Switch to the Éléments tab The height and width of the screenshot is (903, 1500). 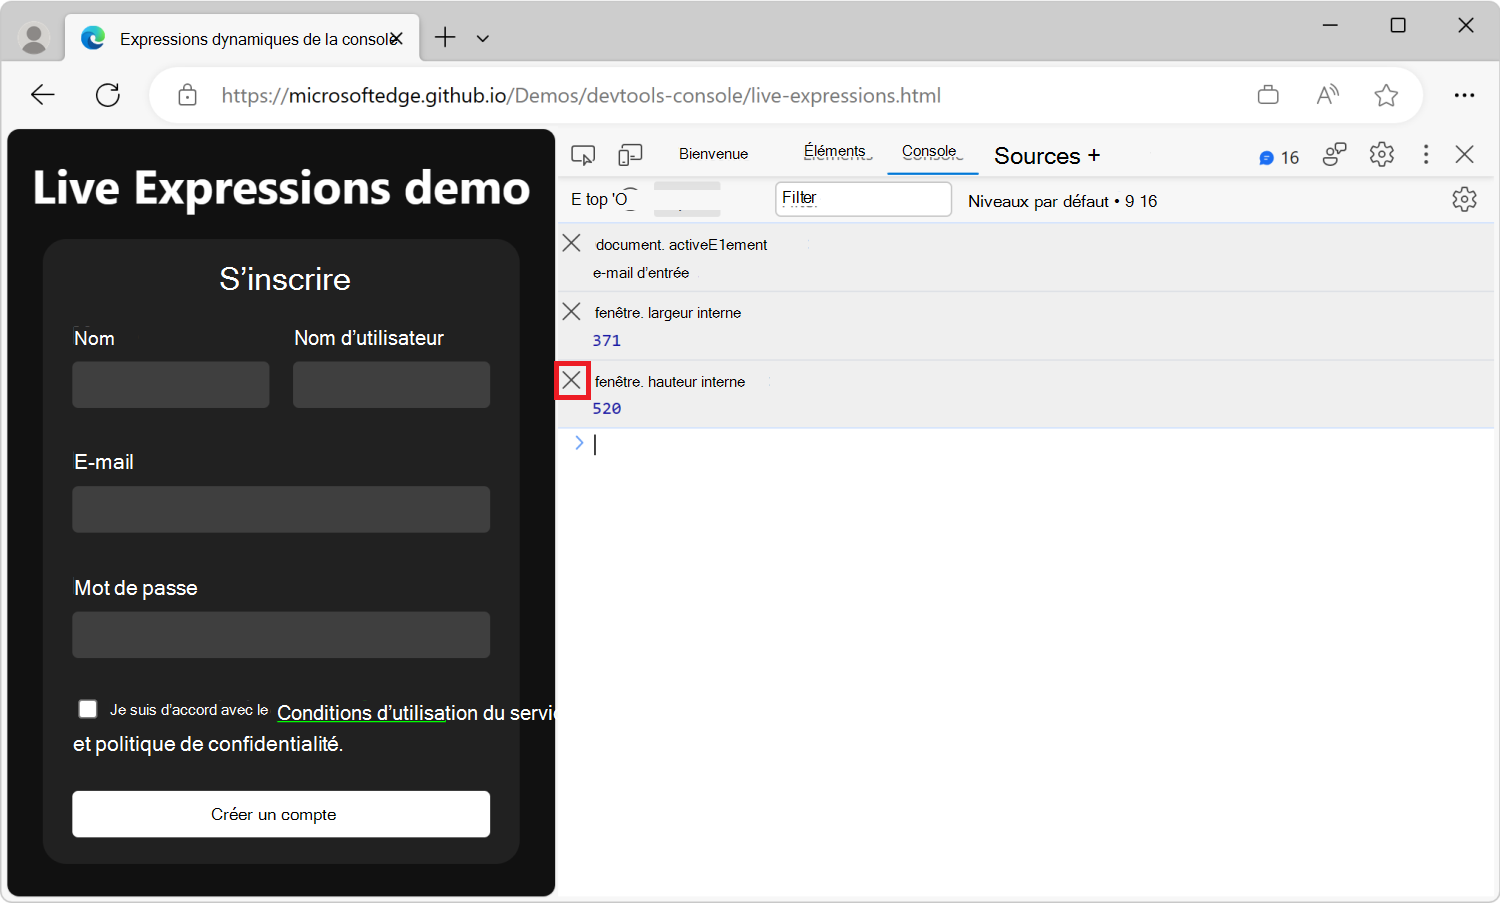[836, 152]
